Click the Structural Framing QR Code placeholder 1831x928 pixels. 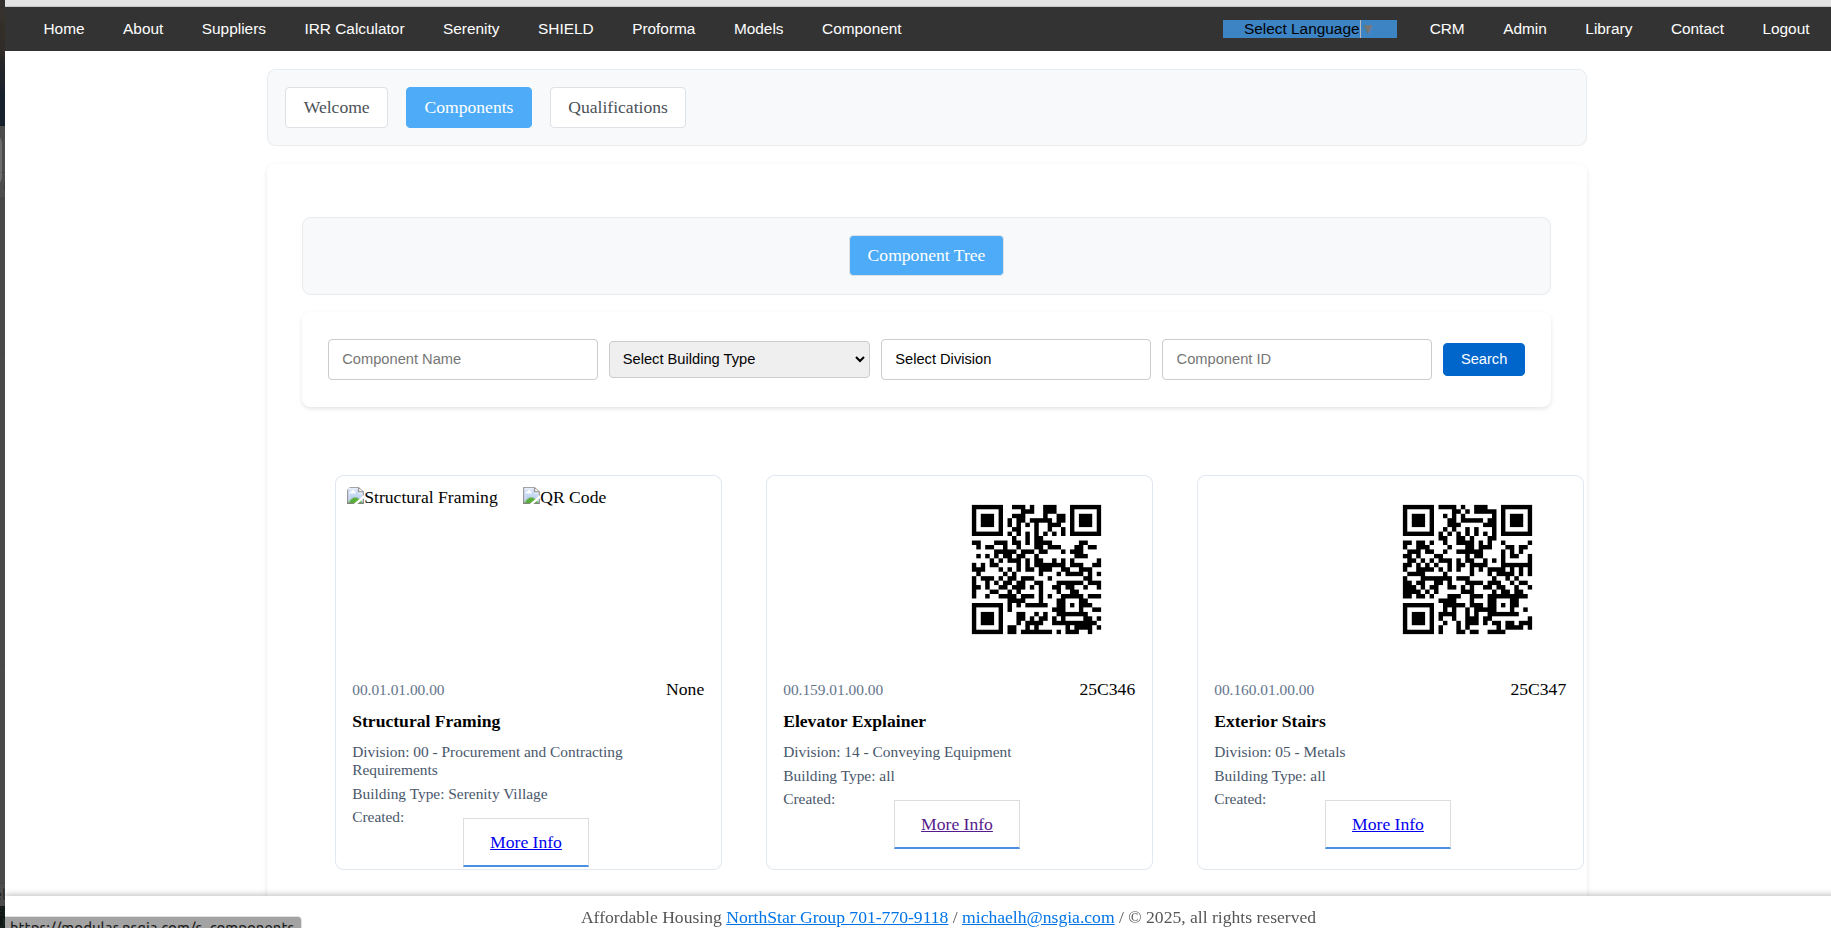[564, 498]
